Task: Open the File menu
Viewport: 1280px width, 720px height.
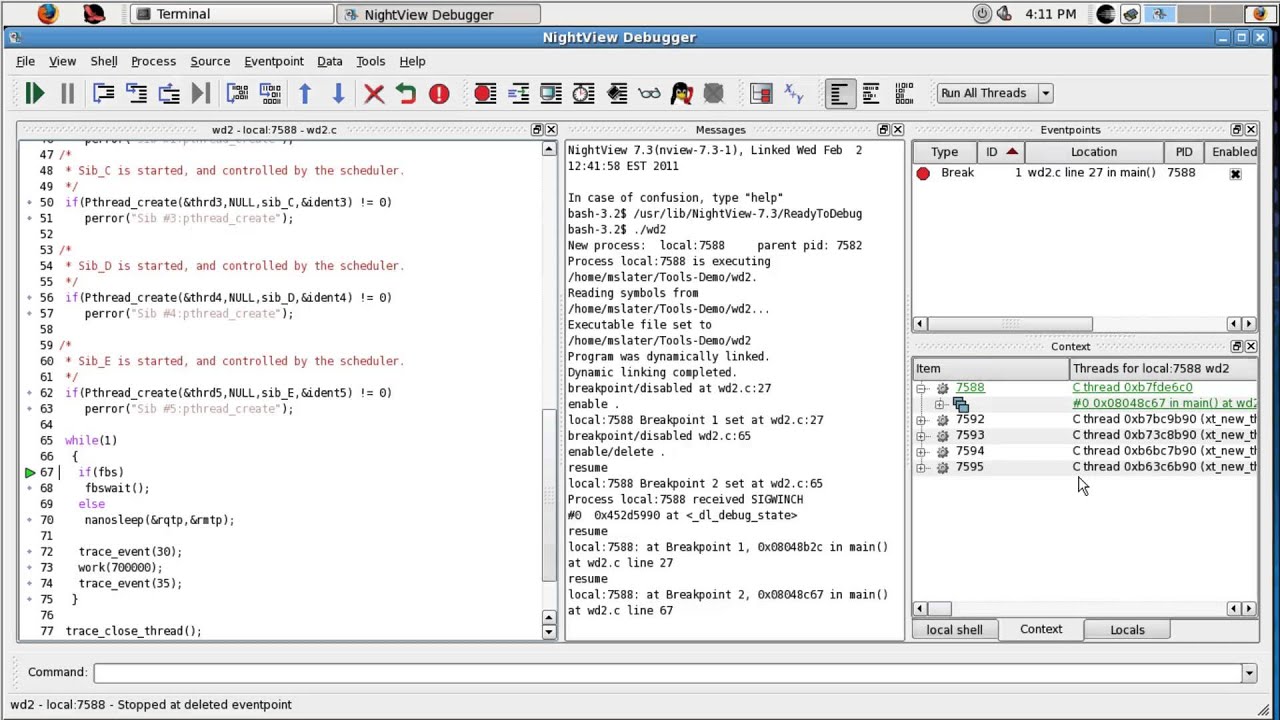Action: coord(25,61)
